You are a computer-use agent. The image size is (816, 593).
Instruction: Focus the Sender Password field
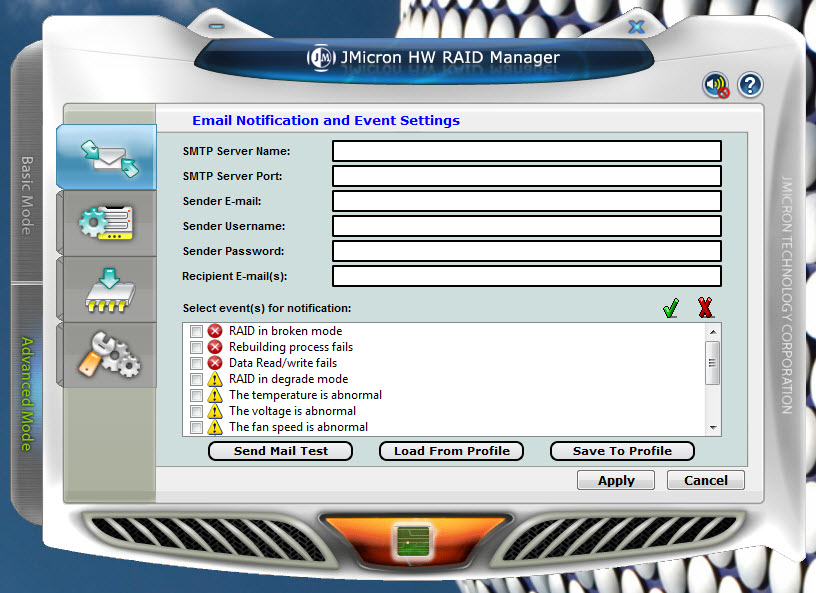(x=527, y=251)
